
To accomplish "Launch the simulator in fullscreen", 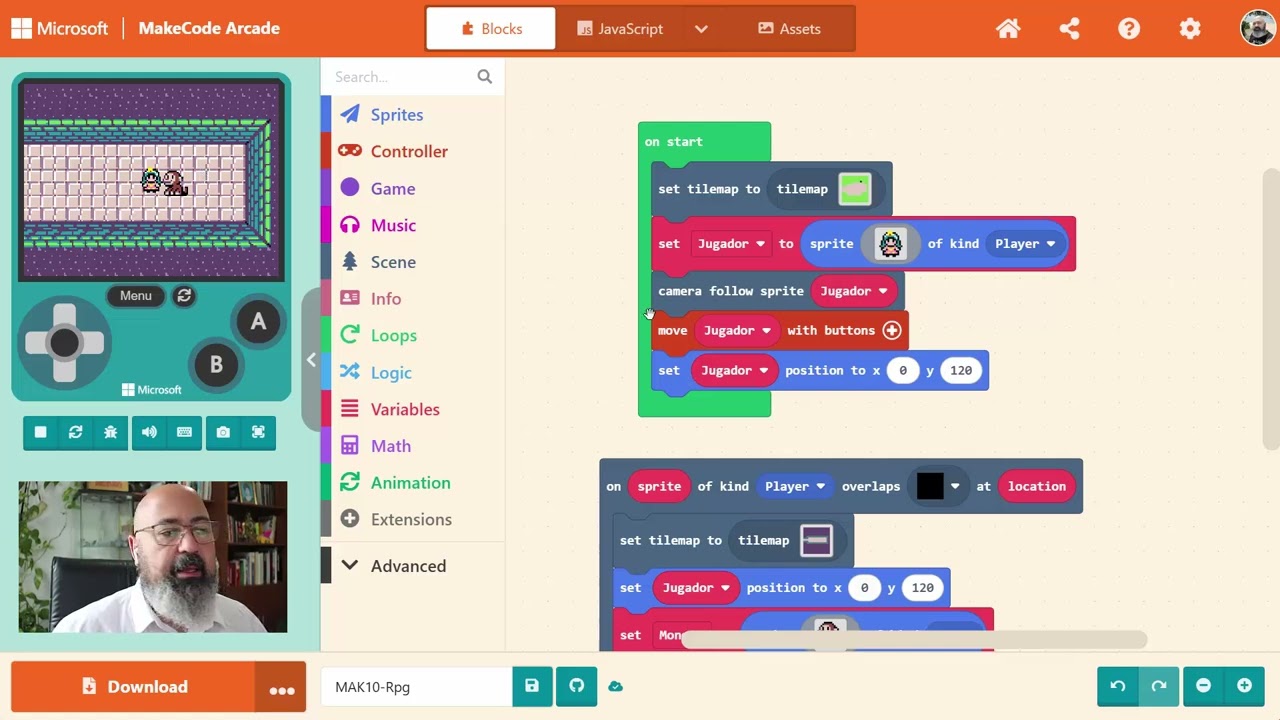I will click(x=258, y=432).
